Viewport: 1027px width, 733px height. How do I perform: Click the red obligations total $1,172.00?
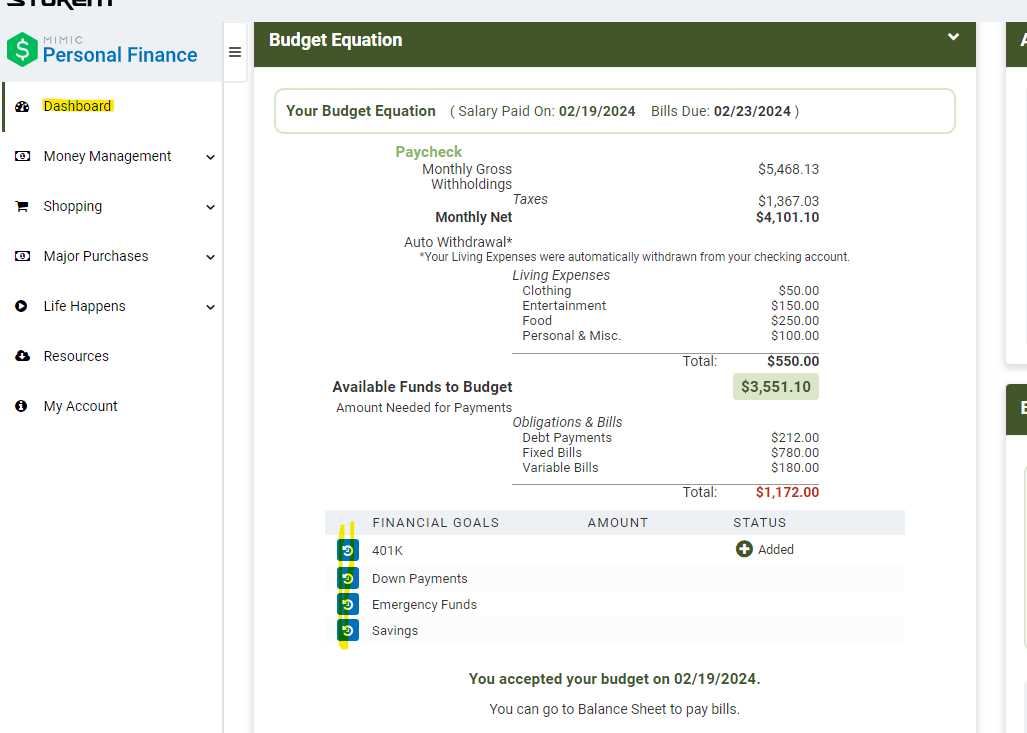click(787, 492)
